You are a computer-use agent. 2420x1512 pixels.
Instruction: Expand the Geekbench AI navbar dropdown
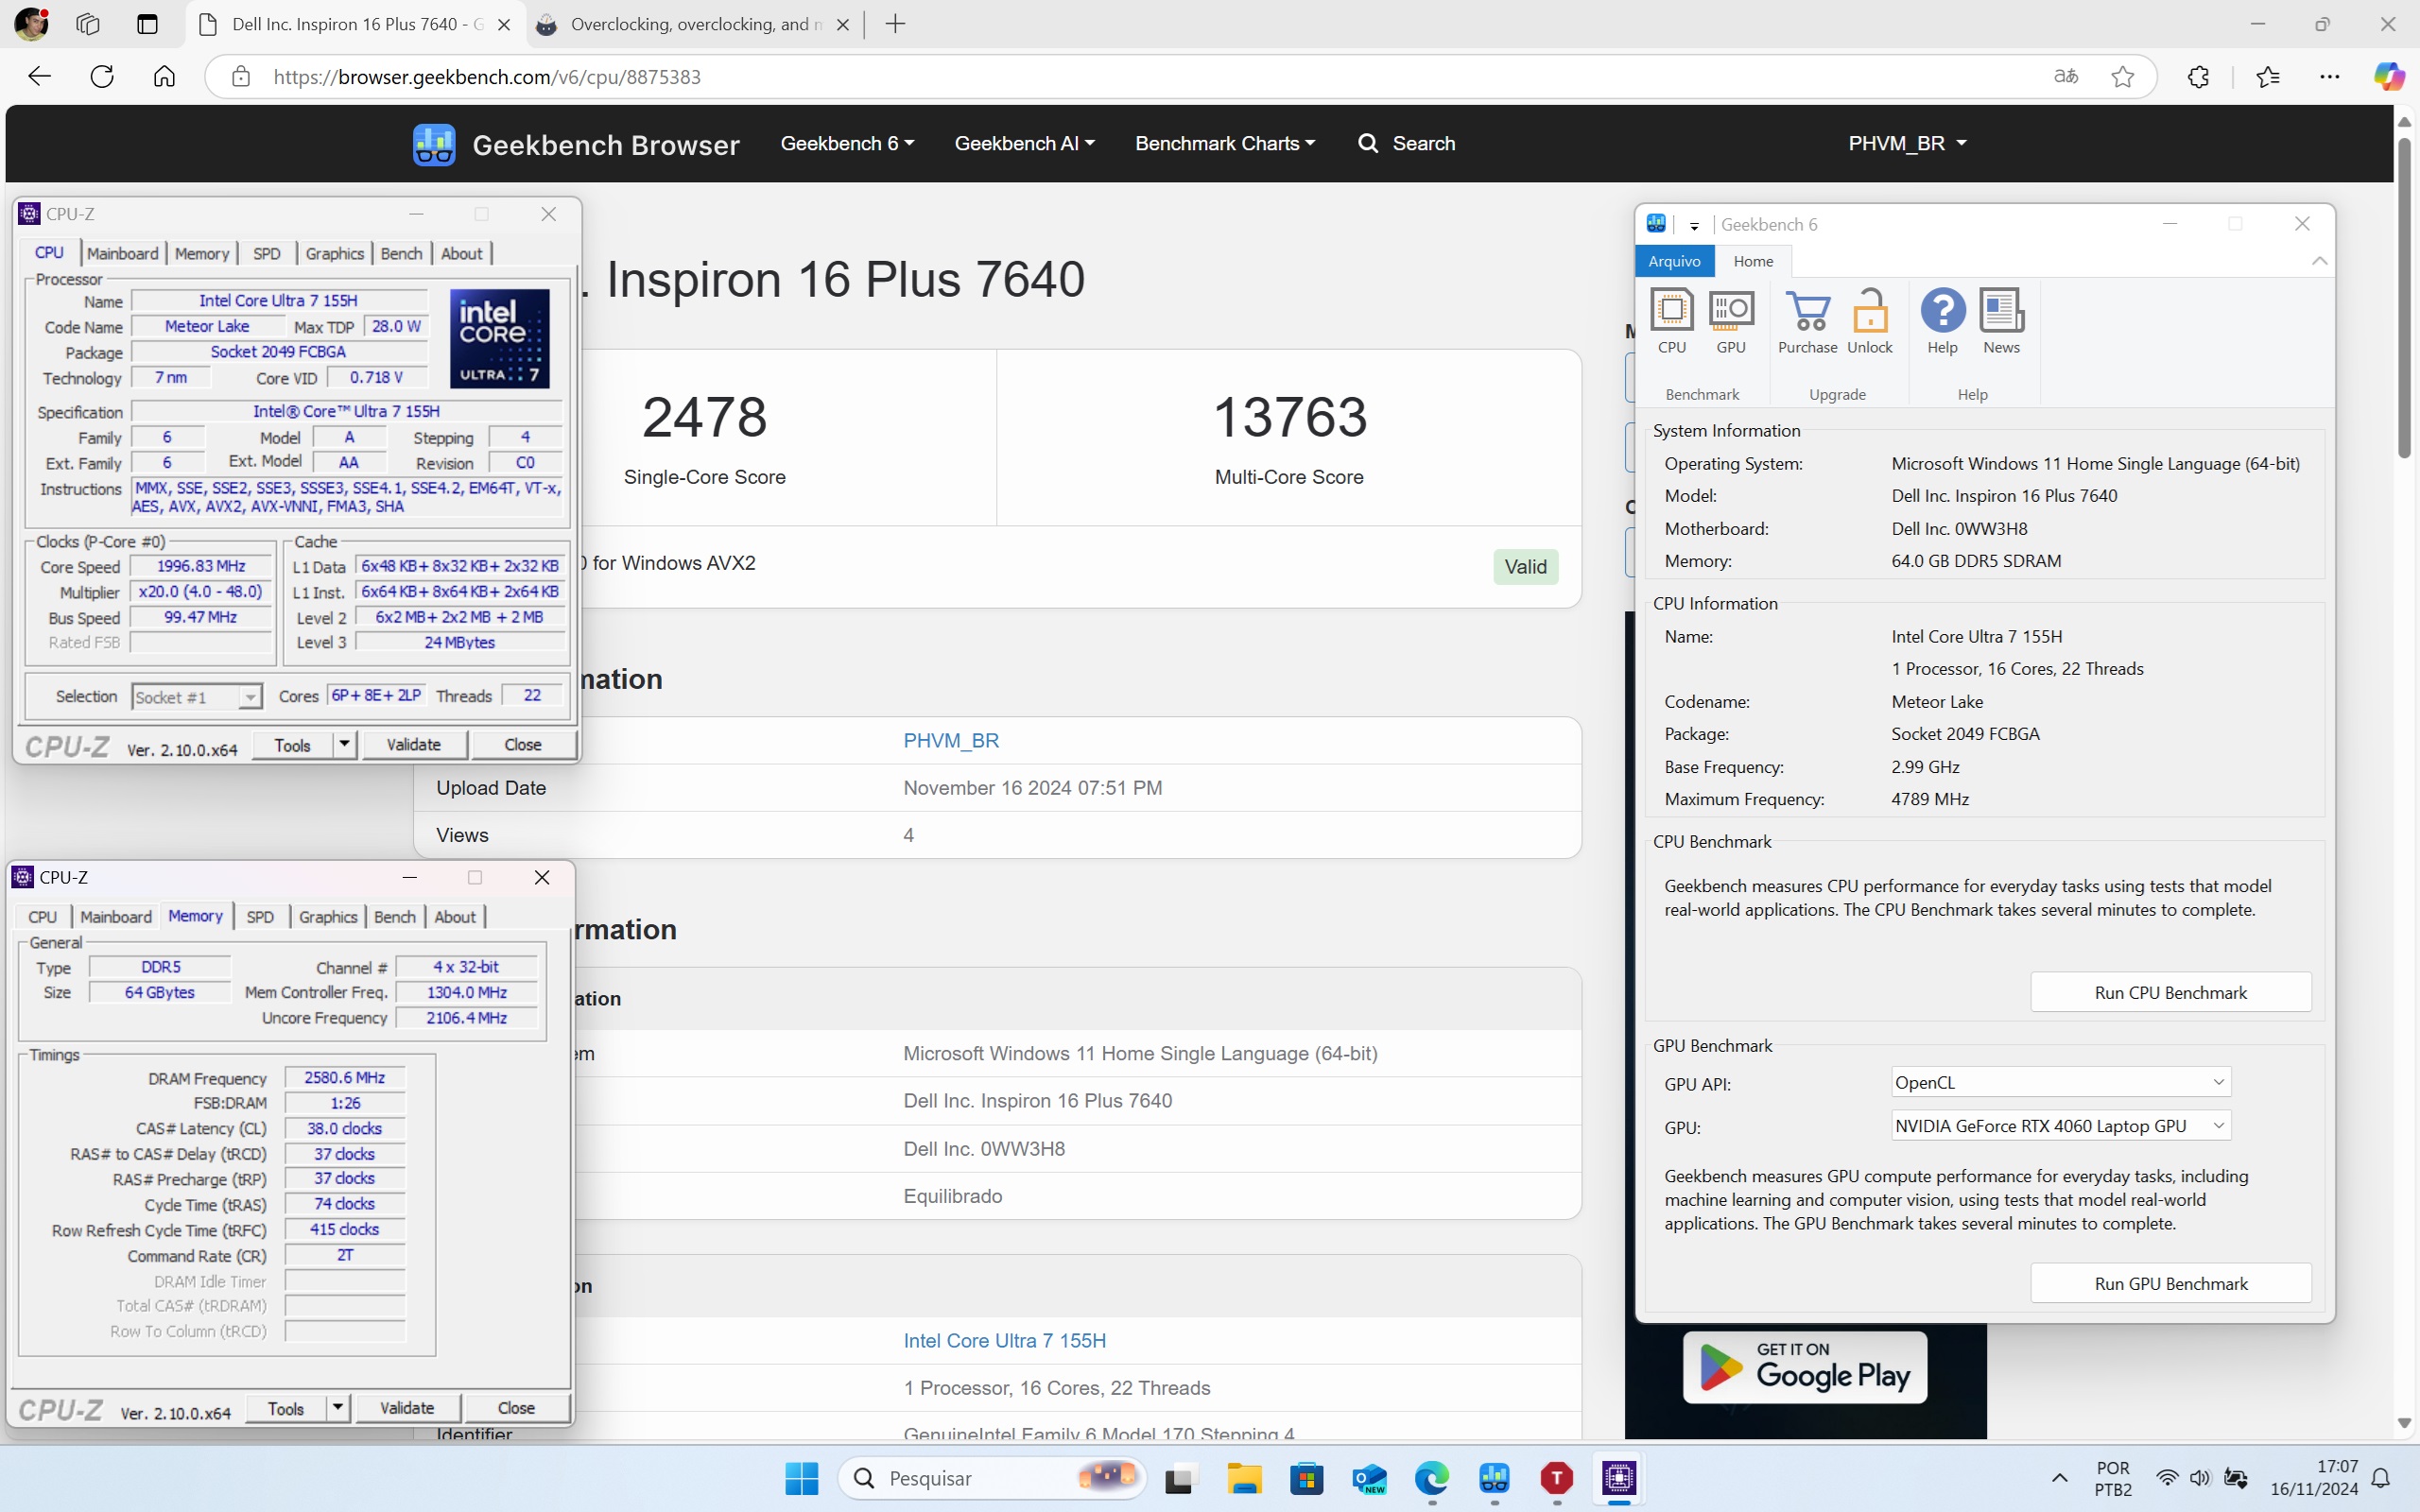tap(1024, 143)
